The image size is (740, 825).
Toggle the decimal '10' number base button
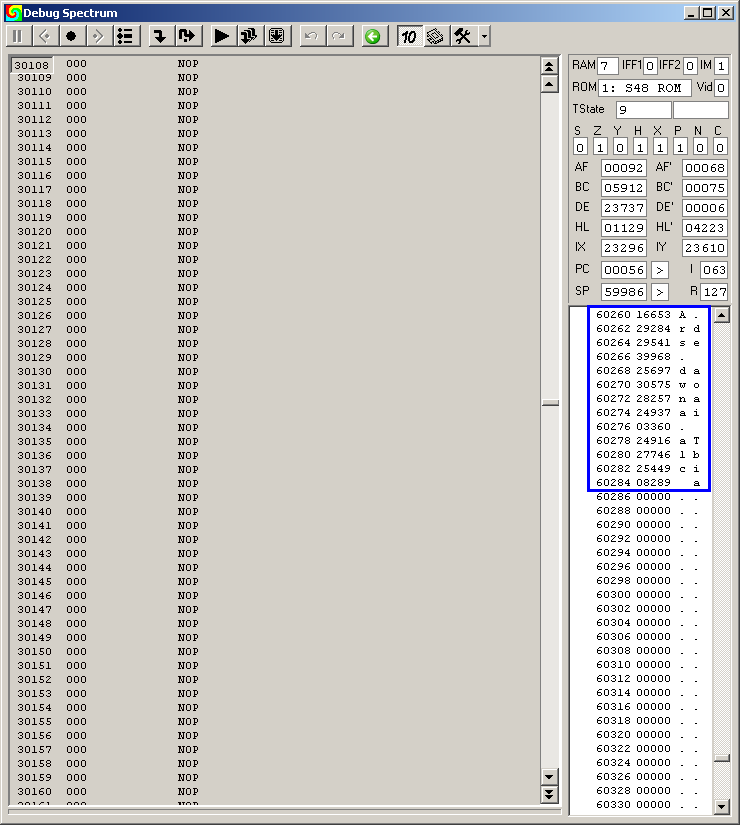point(409,36)
